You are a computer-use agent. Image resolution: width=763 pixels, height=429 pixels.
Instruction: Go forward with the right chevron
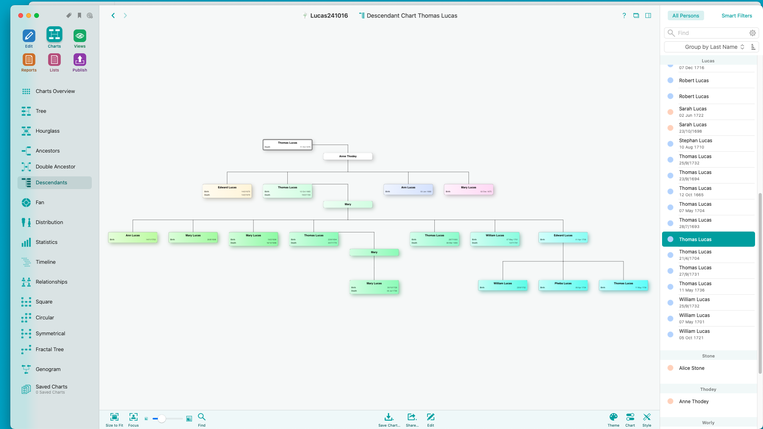(x=125, y=16)
